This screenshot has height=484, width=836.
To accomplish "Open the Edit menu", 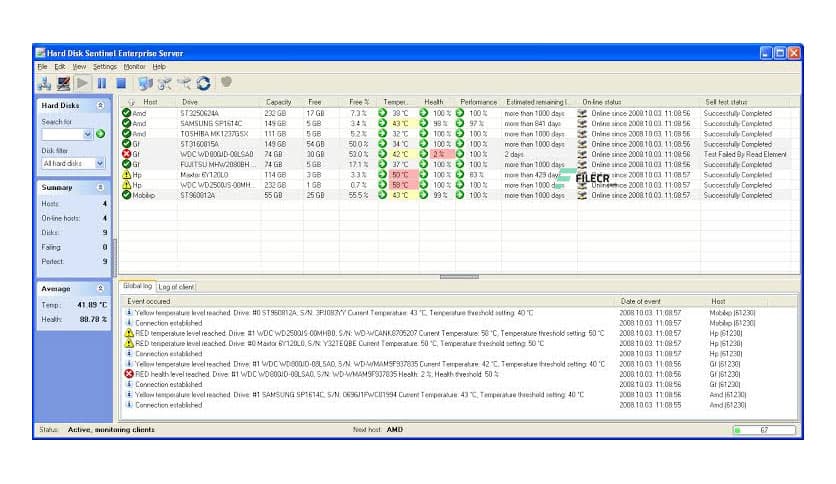I will pos(60,67).
